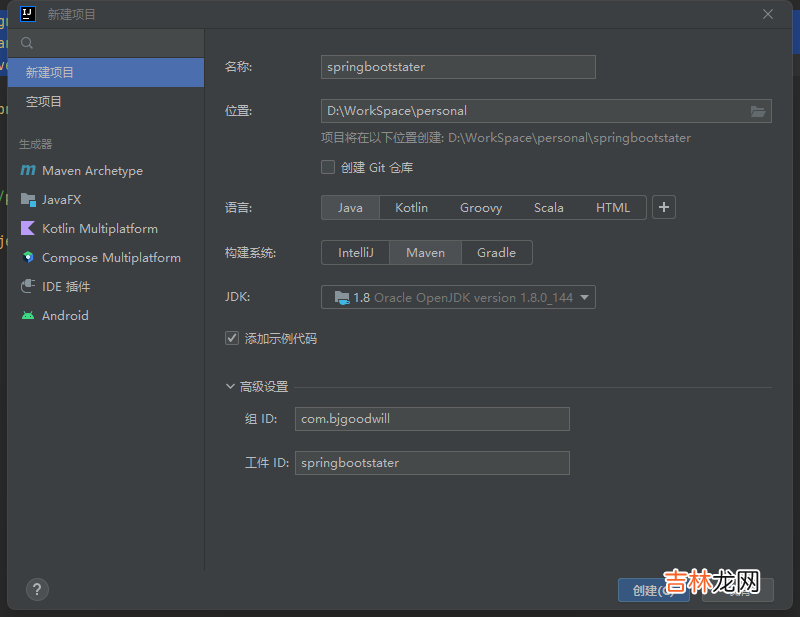
Task: Select 新建项目 in the left list
Action: point(50,73)
